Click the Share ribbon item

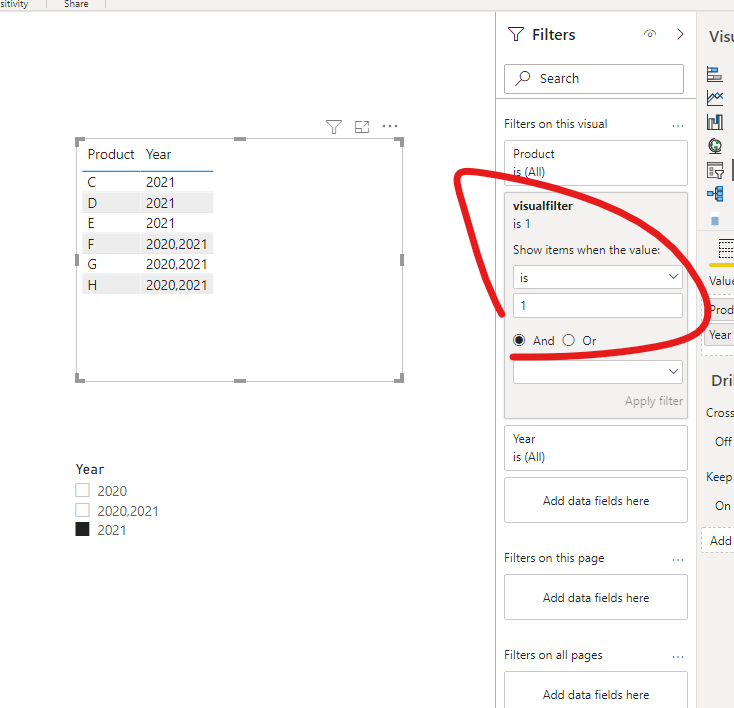76,4
